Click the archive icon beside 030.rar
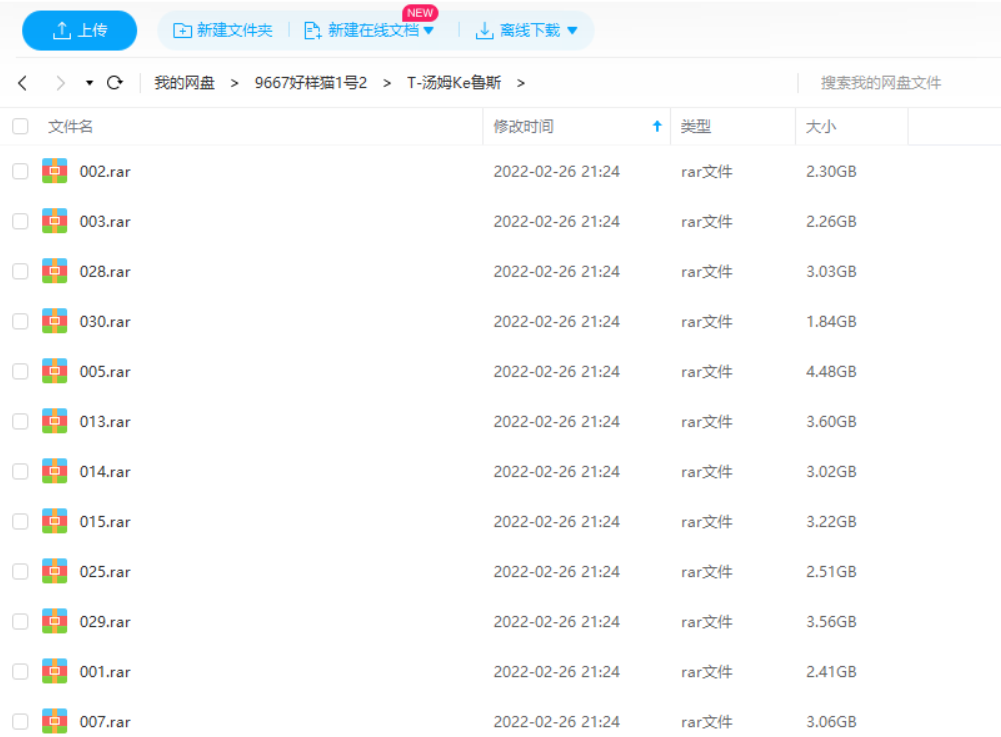 pyautogui.click(x=54, y=321)
